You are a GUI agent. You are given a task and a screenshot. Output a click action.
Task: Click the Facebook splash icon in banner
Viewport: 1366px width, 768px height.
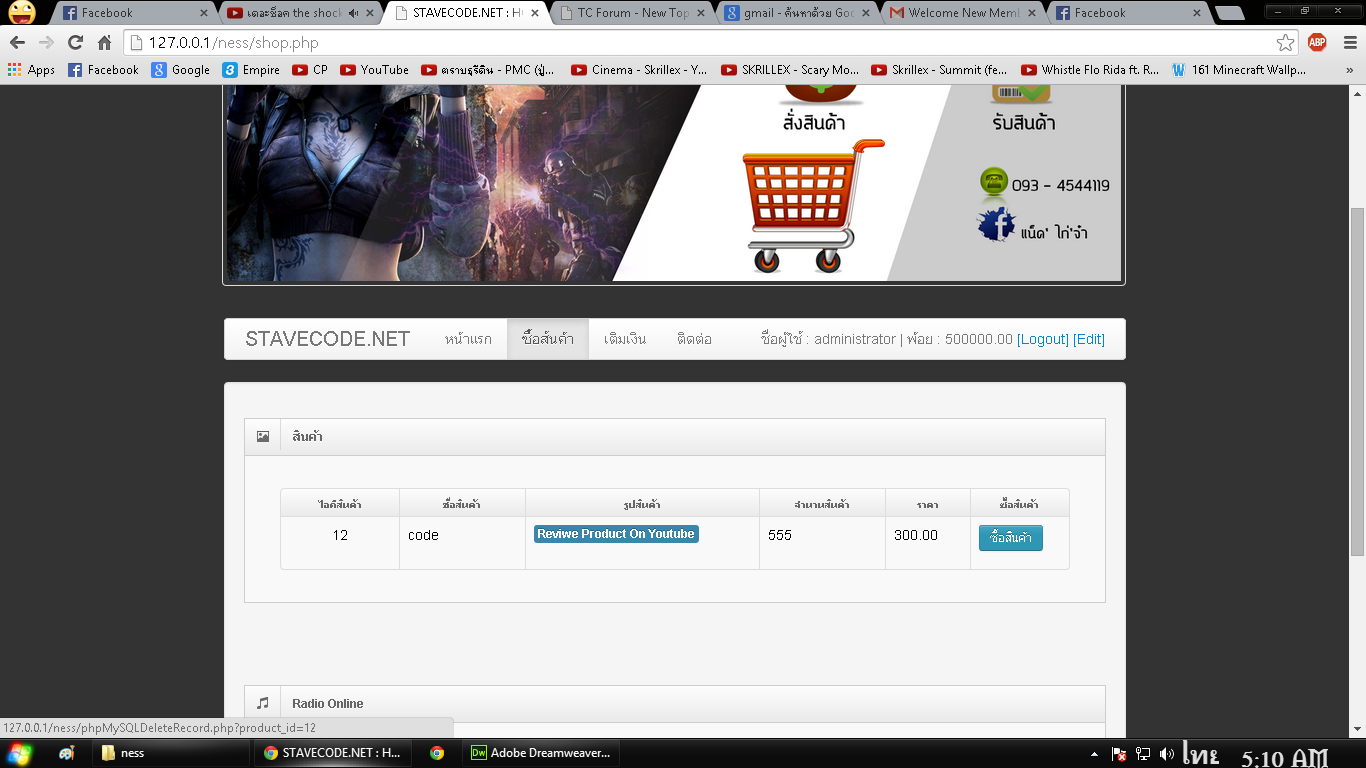pos(996,225)
